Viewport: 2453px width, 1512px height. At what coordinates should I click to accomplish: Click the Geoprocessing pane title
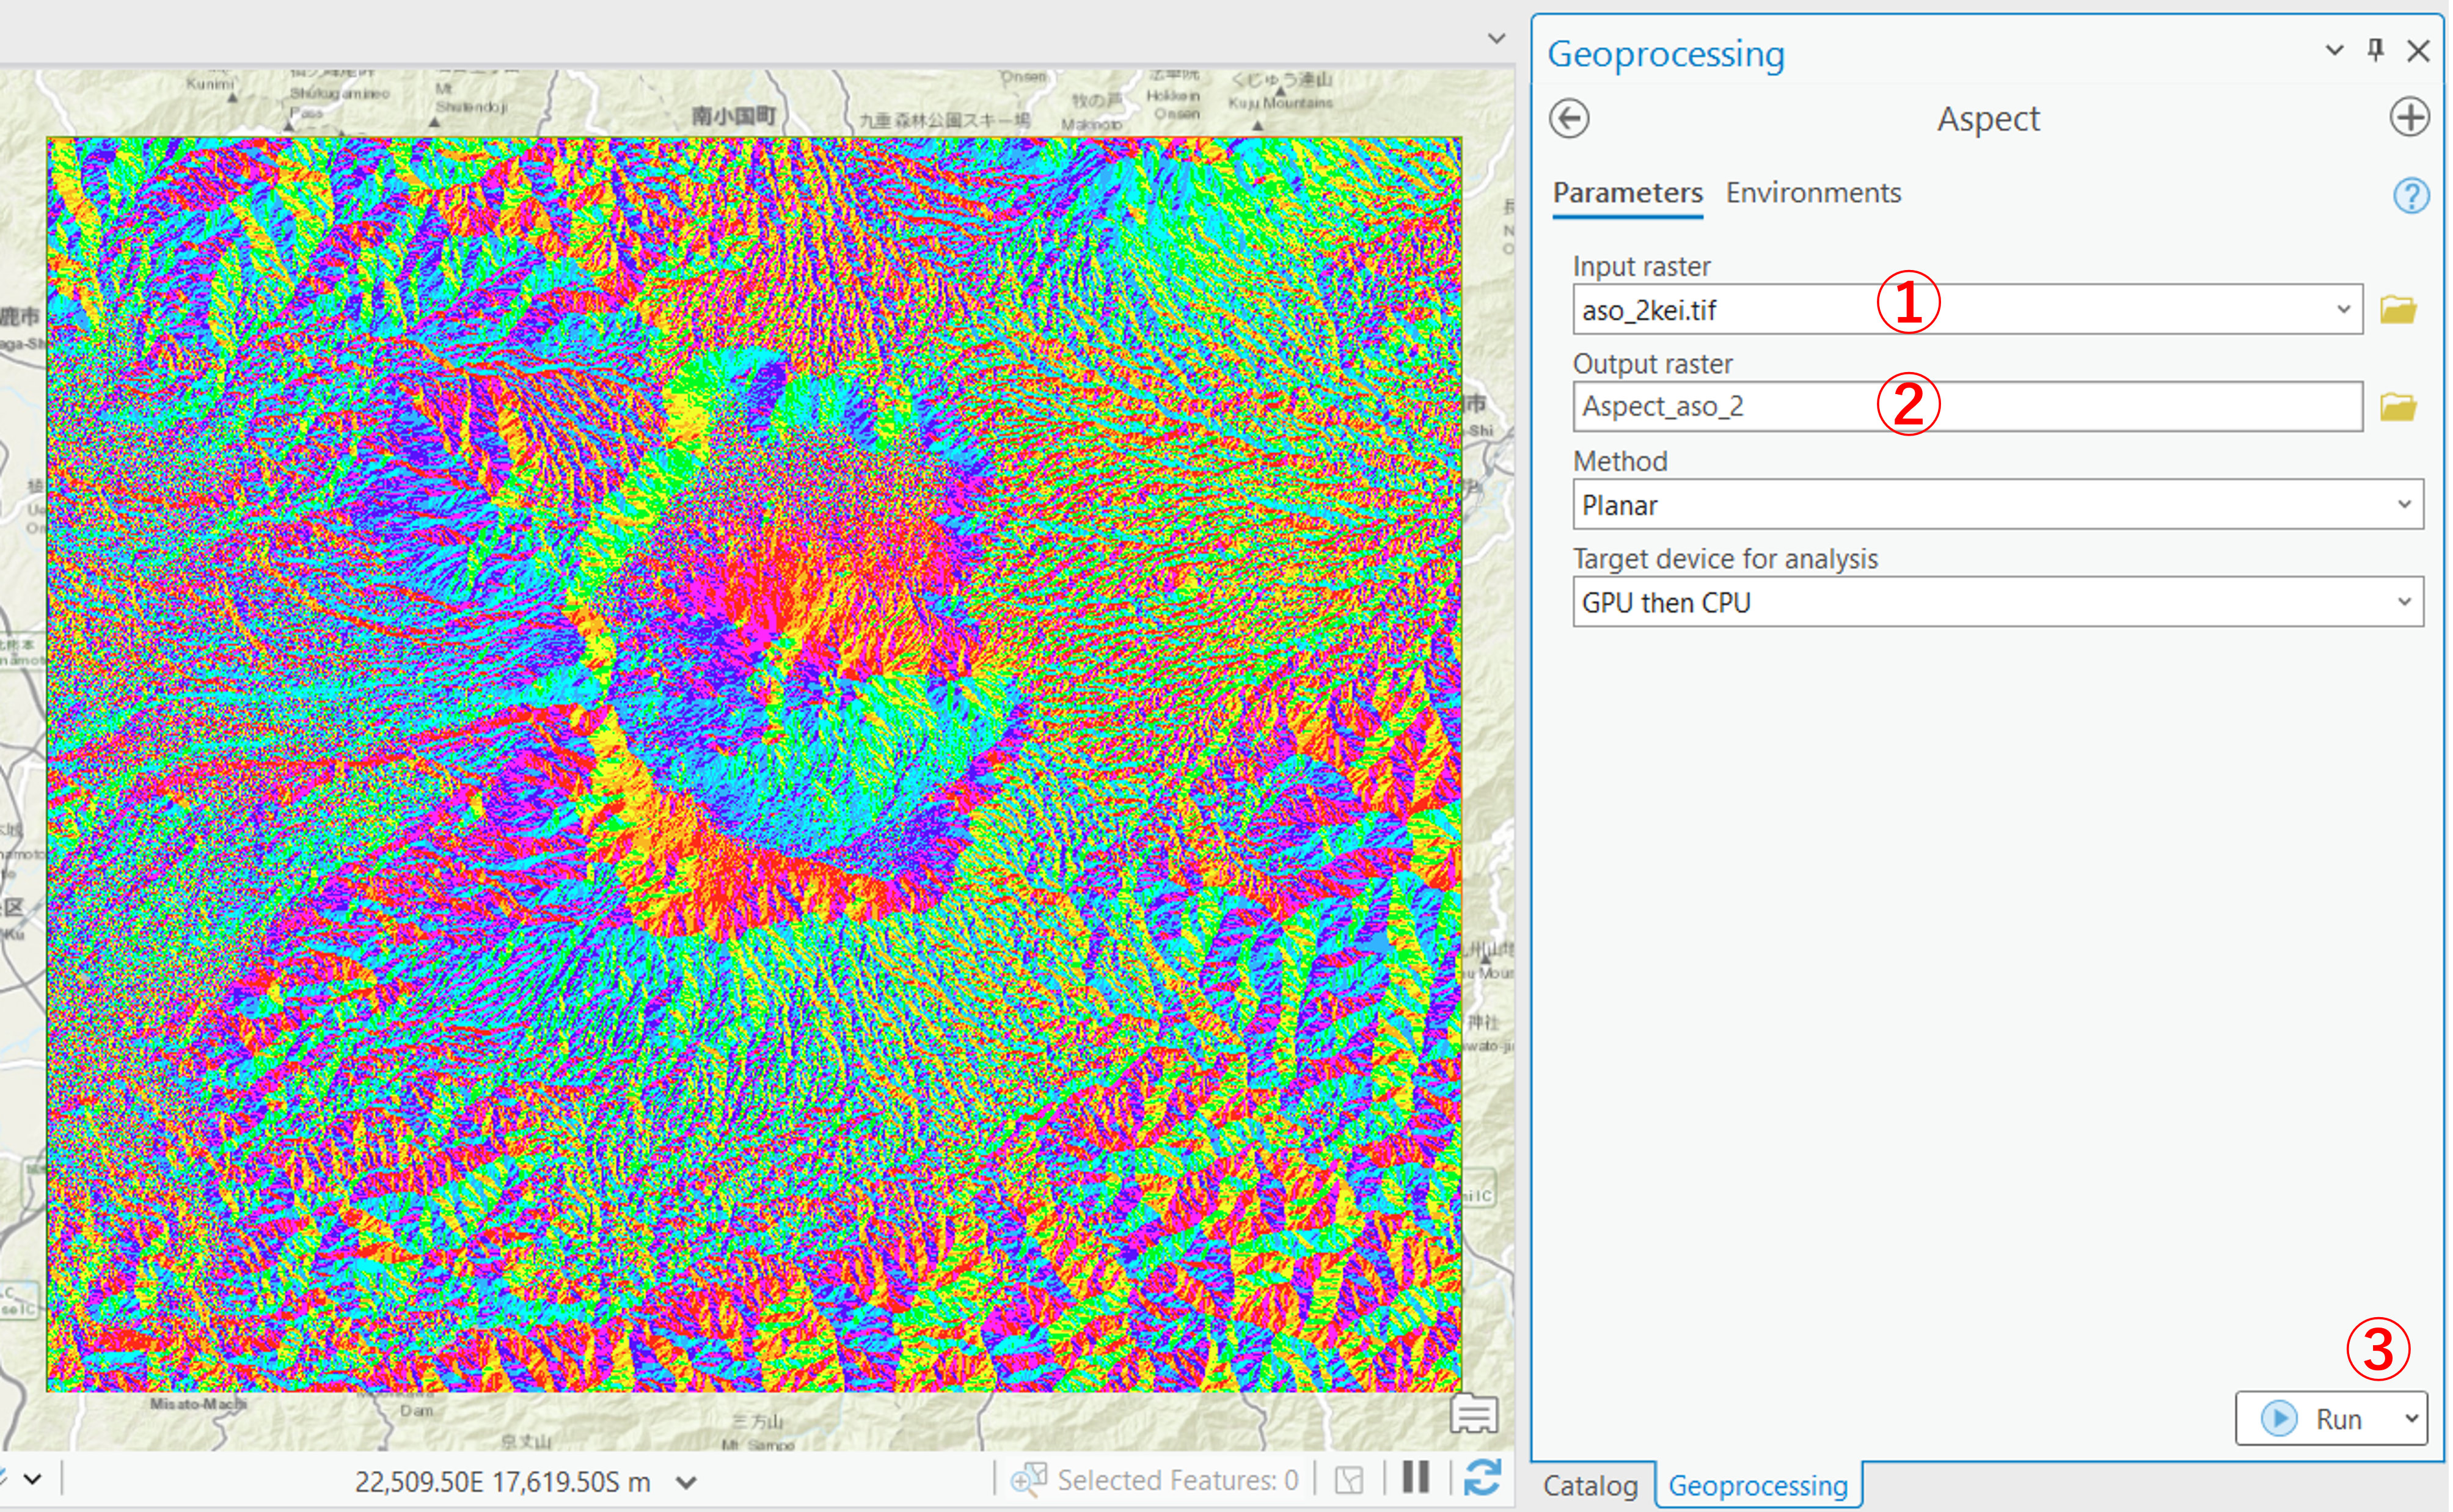click(x=1666, y=53)
